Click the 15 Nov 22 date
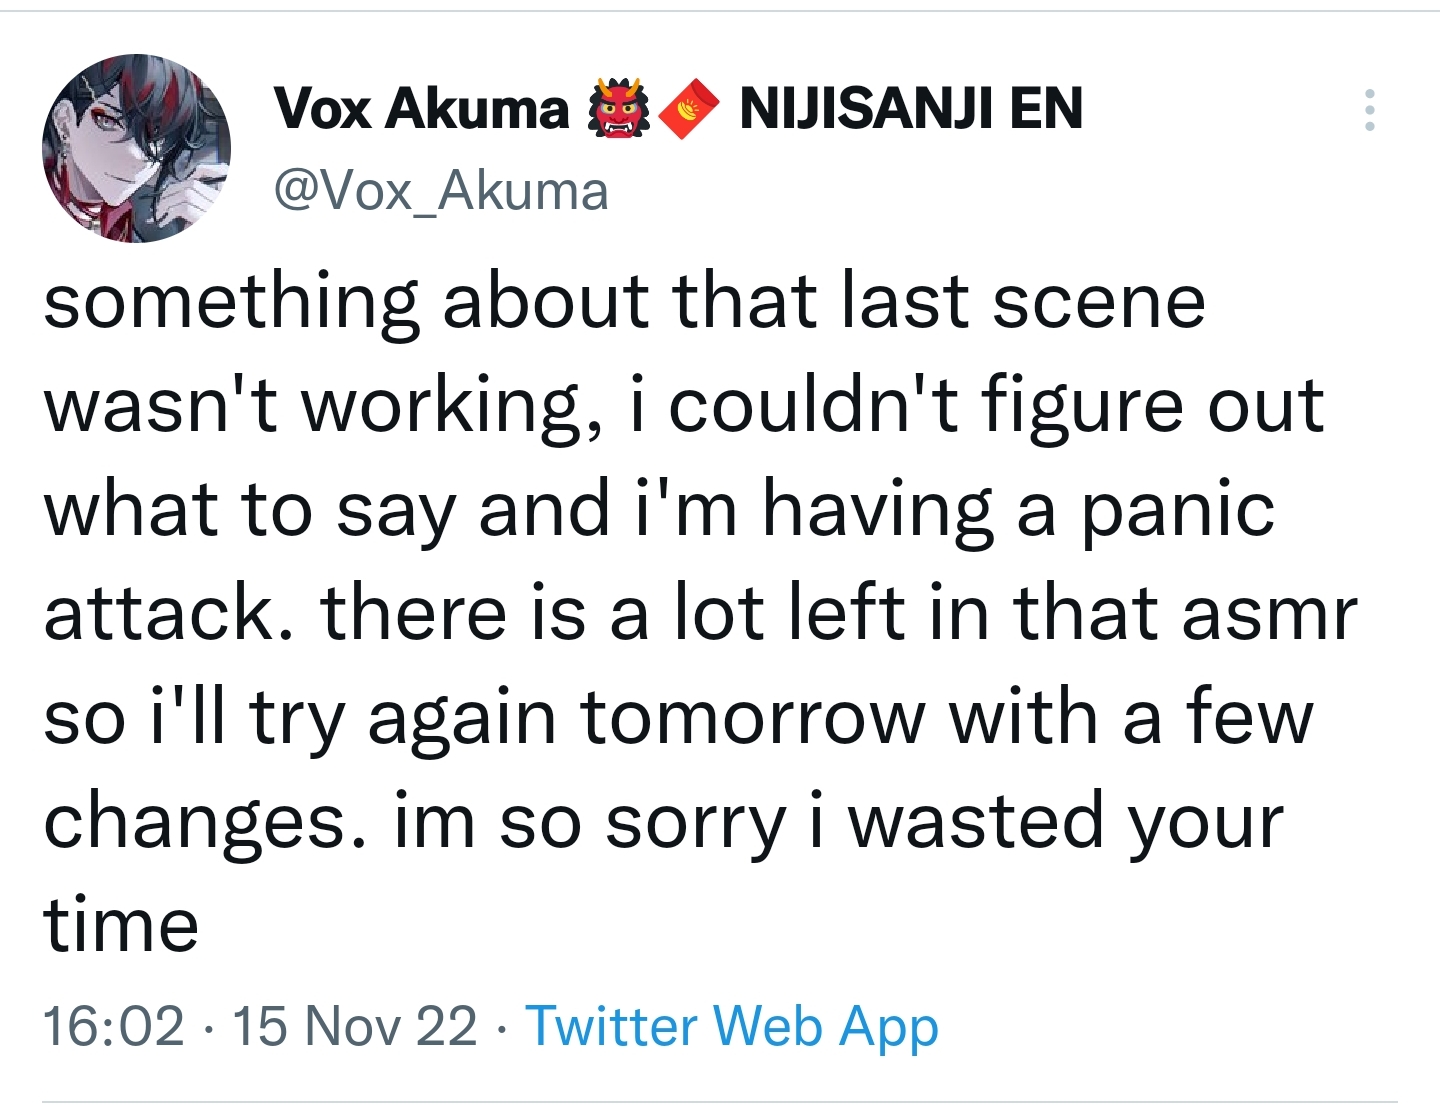Screen dimensions: 1440x1115 (x=355, y=1026)
